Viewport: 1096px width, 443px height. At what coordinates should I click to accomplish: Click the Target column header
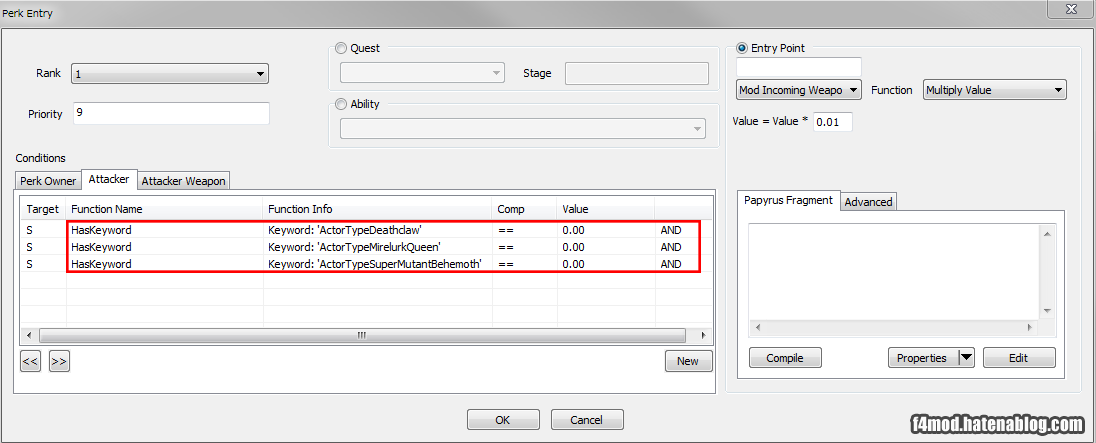pos(43,209)
